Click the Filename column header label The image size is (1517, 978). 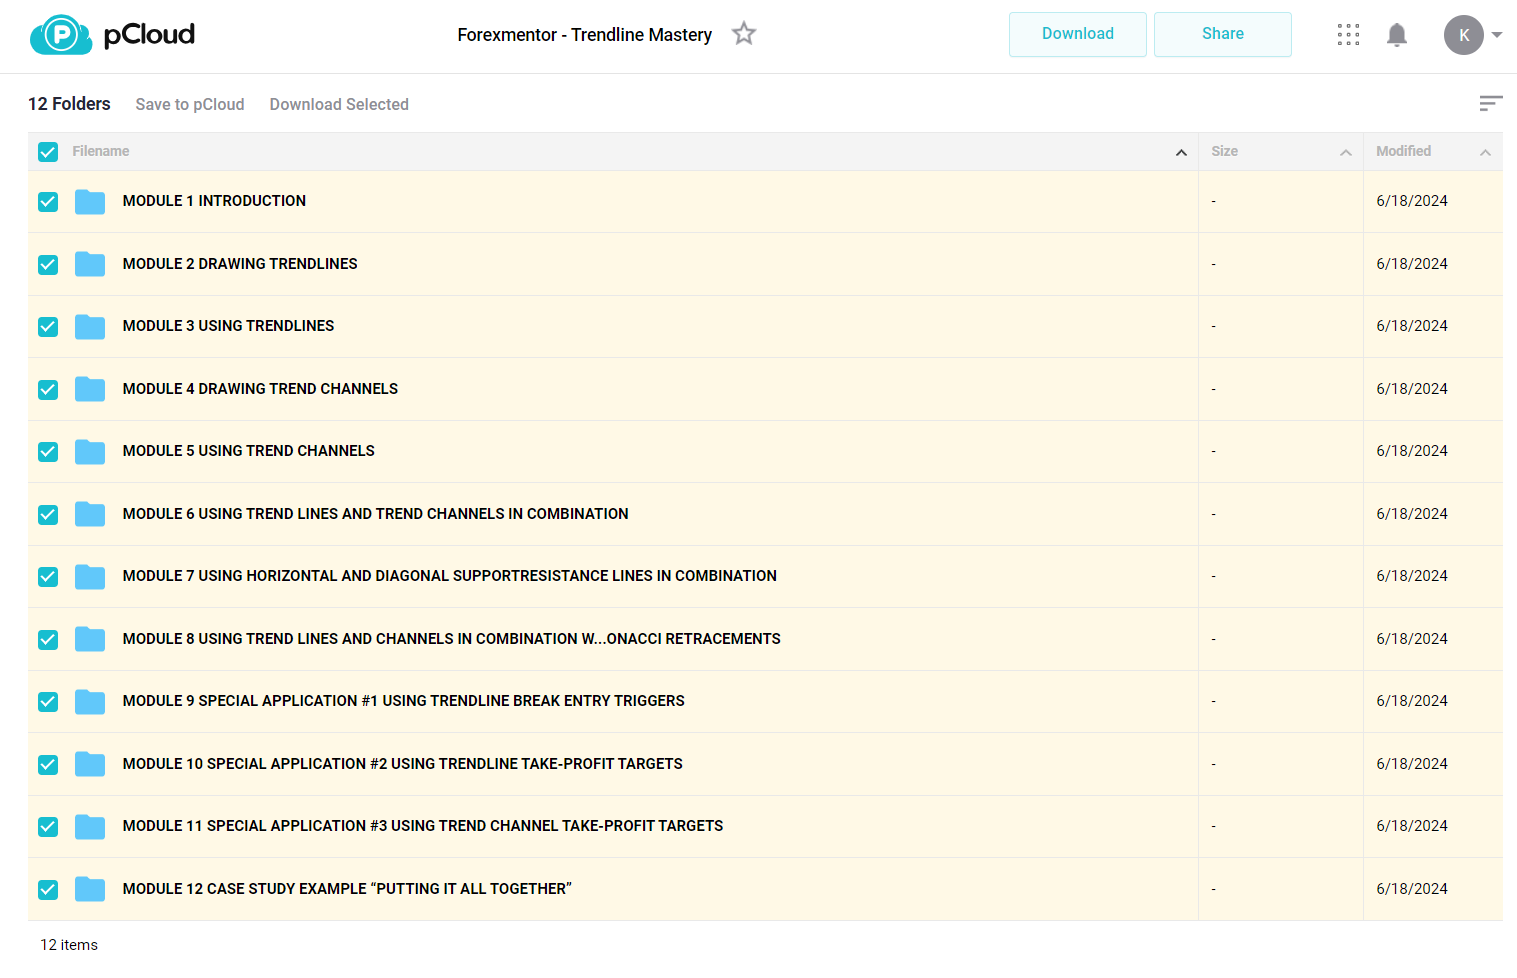click(x=101, y=151)
